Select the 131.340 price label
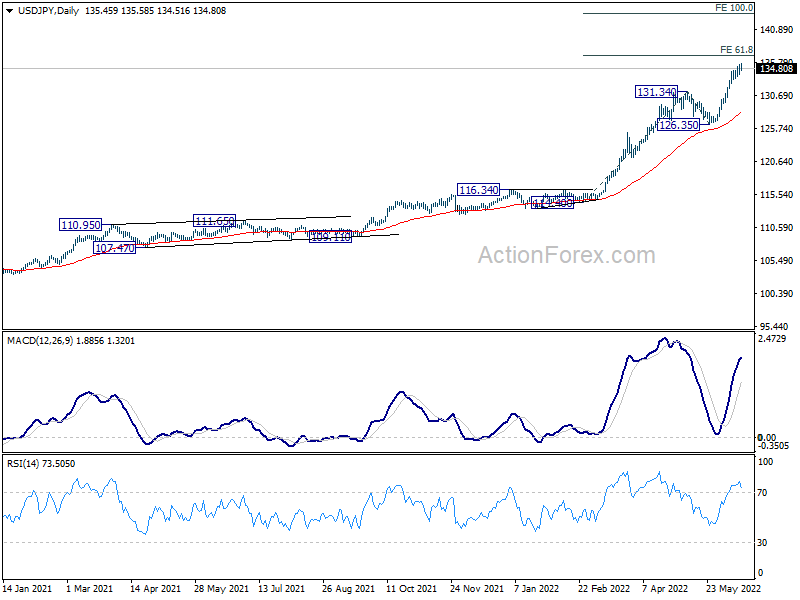 coord(656,92)
